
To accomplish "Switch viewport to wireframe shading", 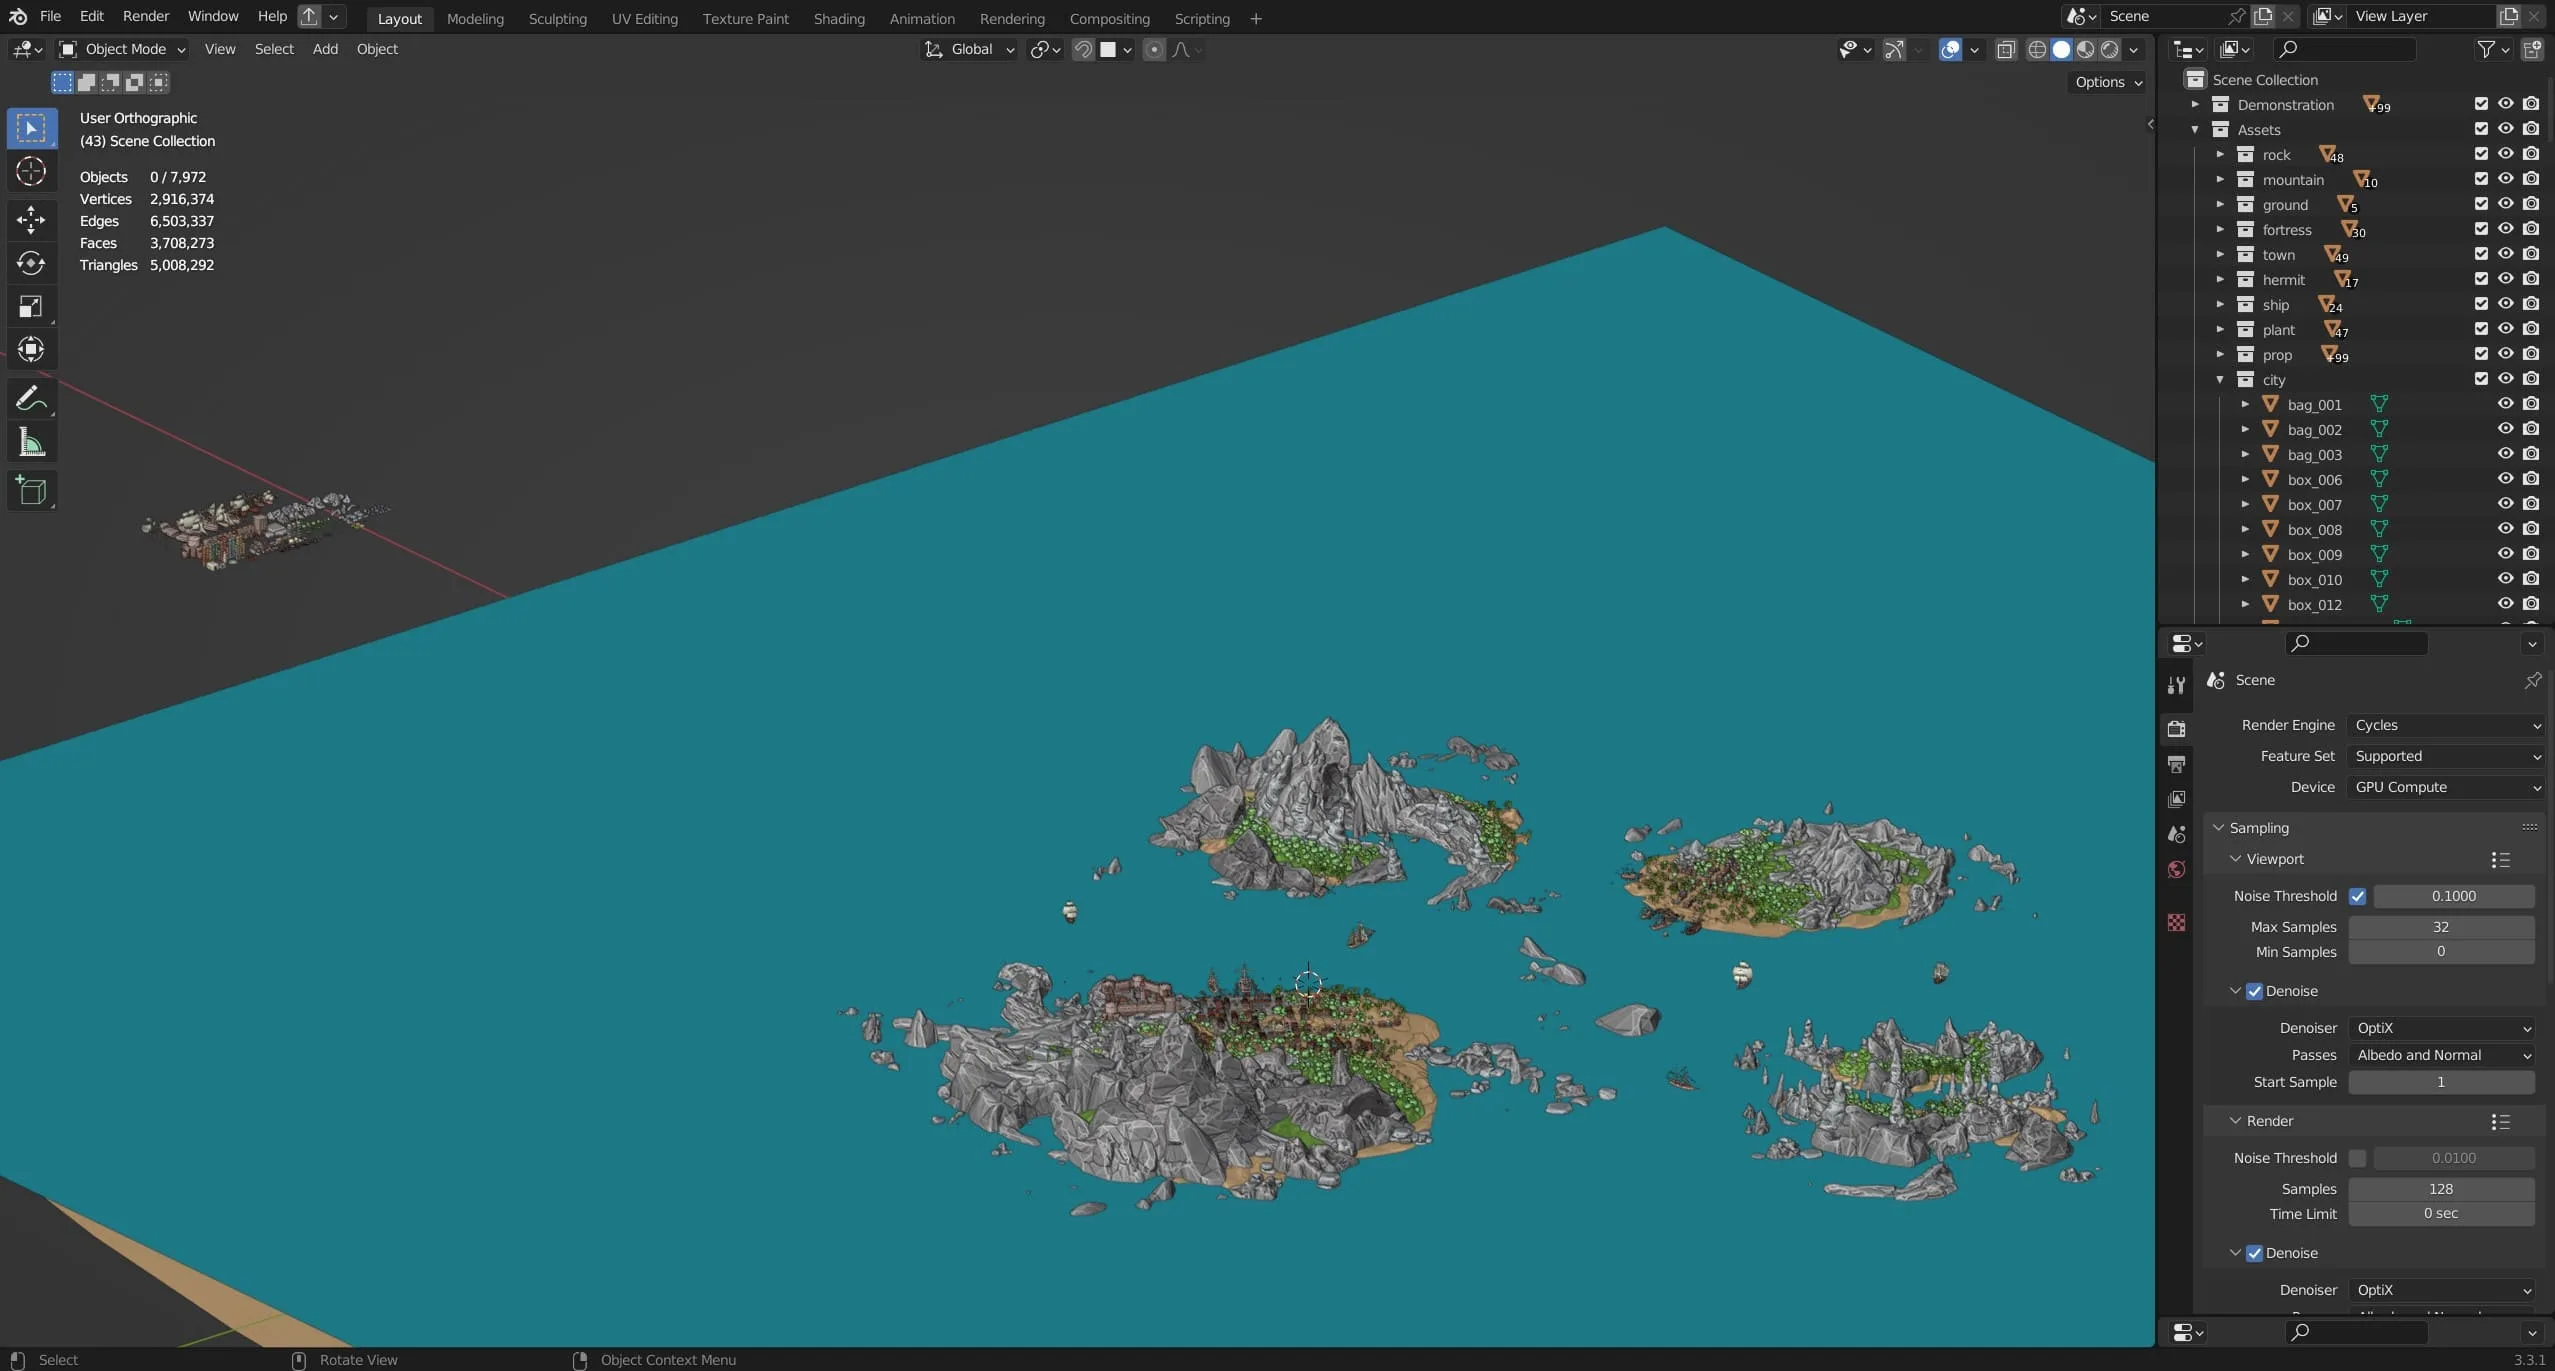I will tap(2036, 49).
